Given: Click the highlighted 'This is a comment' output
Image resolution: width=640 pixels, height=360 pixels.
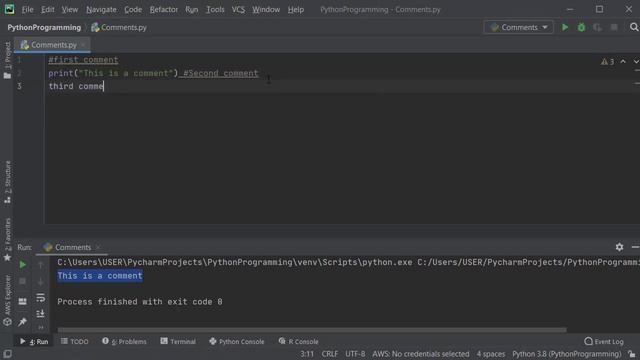Looking at the screenshot, I should pyautogui.click(x=100, y=276).
